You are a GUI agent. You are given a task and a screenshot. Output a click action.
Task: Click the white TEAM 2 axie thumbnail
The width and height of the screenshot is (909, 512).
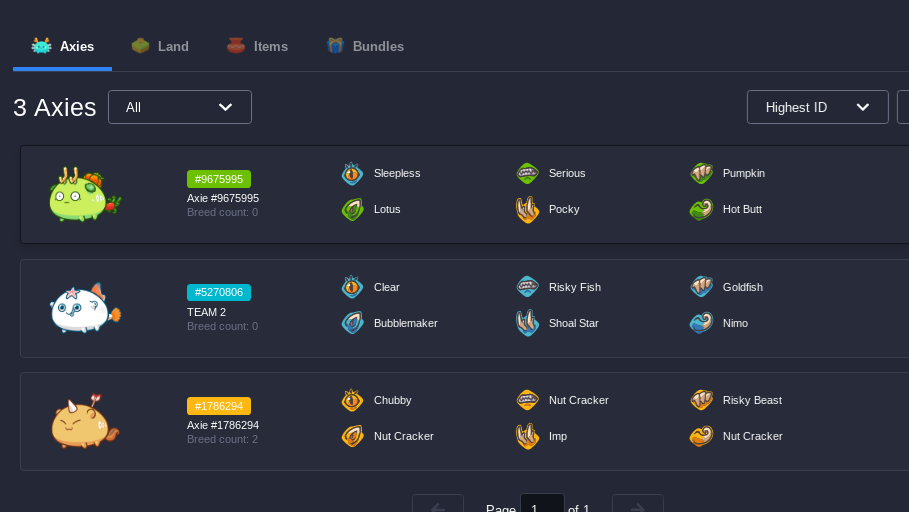click(x=85, y=308)
